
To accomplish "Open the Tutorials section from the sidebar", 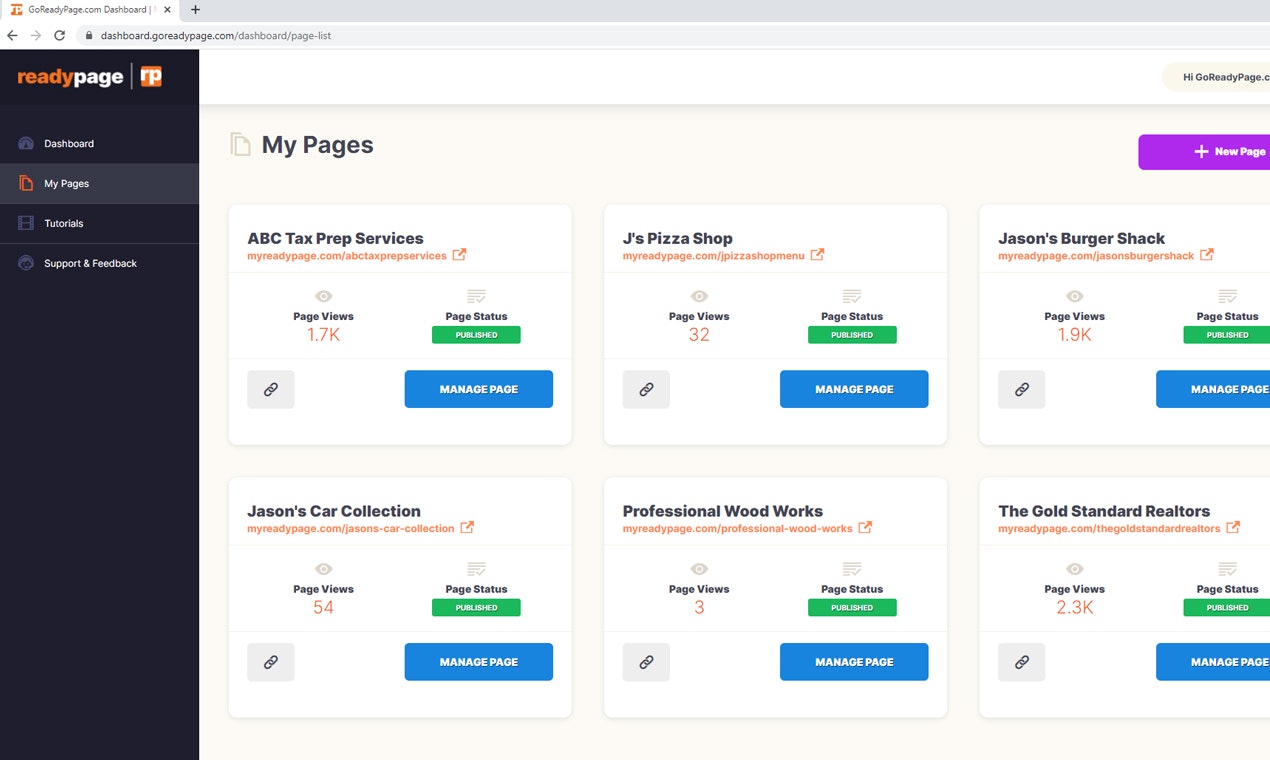I will [x=25, y=223].
